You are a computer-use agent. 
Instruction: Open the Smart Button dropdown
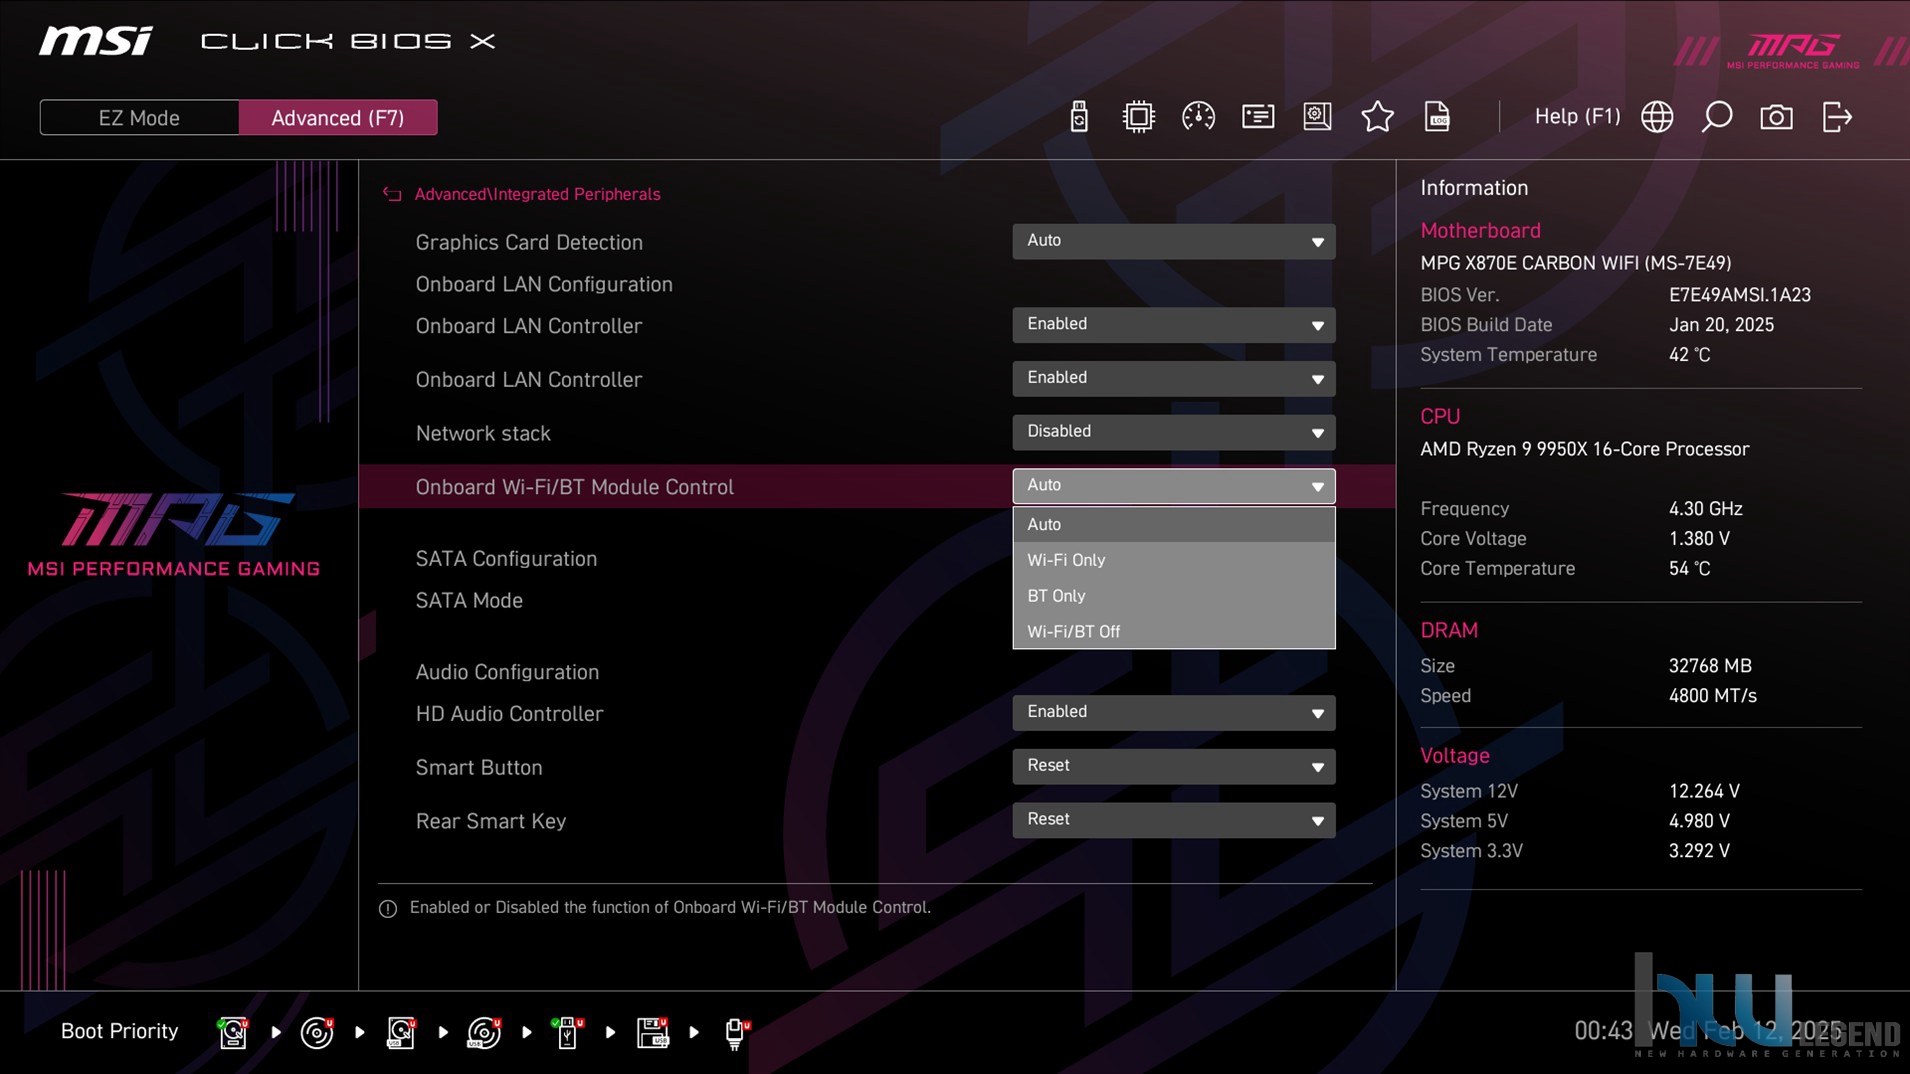[1173, 766]
